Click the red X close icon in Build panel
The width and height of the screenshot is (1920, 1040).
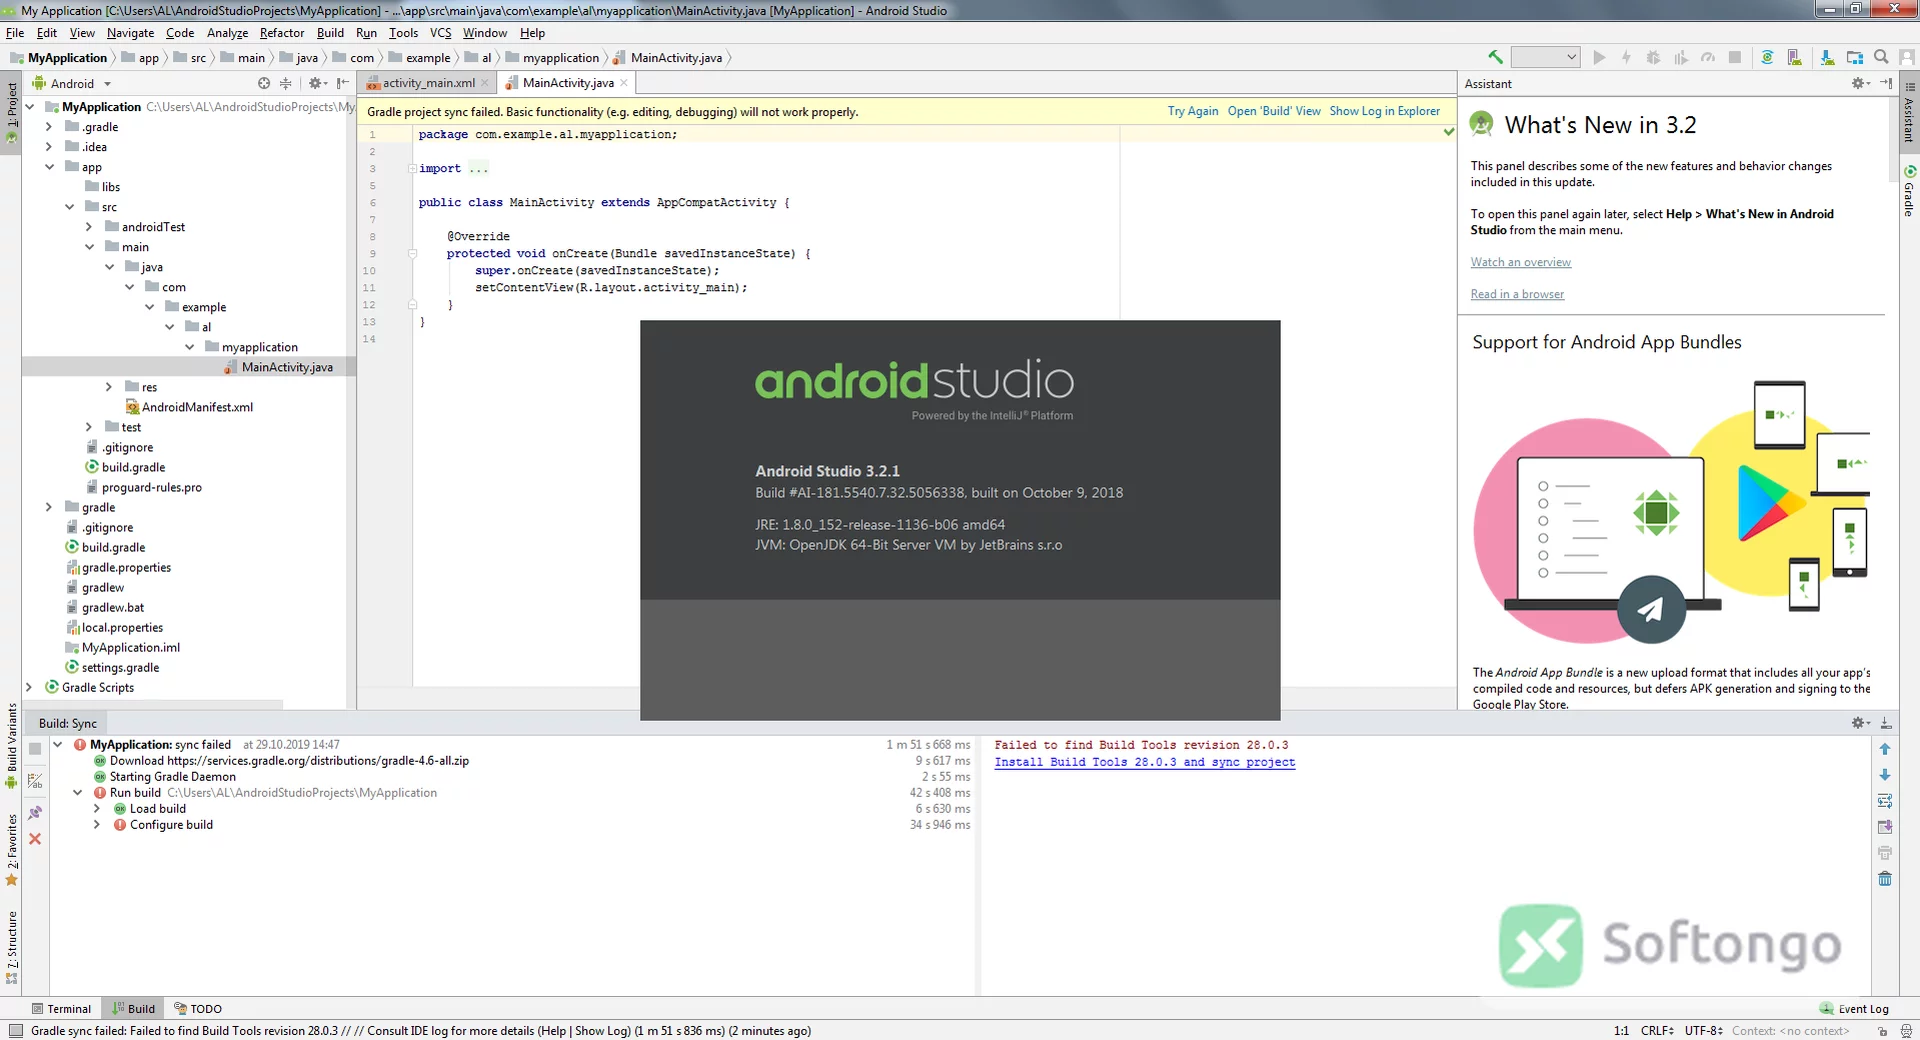[35, 839]
